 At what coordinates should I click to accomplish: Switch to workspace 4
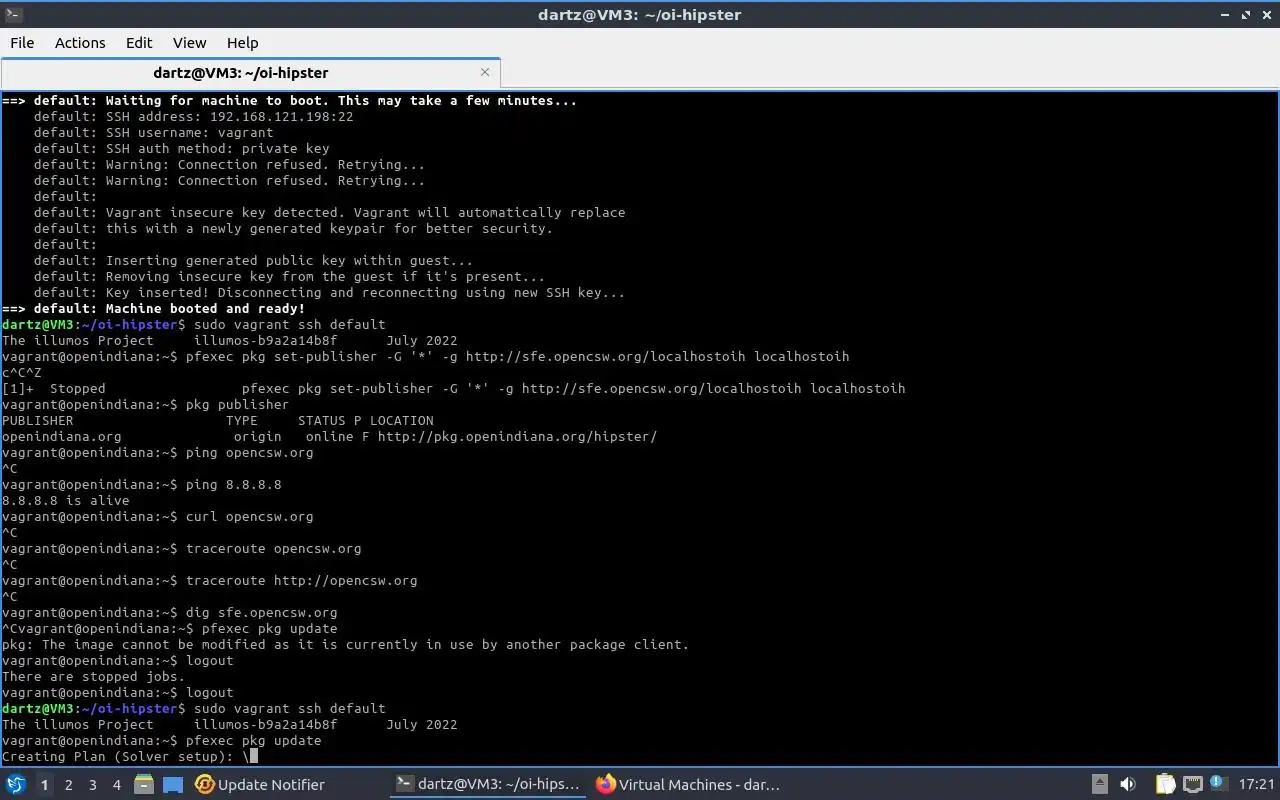point(116,785)
